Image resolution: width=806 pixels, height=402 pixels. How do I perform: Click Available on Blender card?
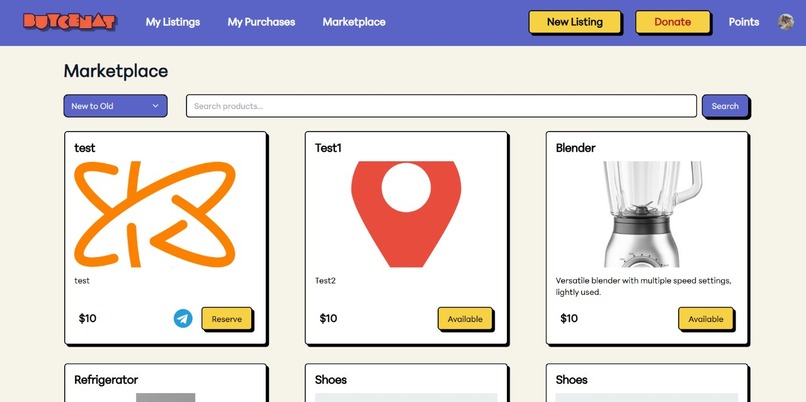(x=705, y=319)
